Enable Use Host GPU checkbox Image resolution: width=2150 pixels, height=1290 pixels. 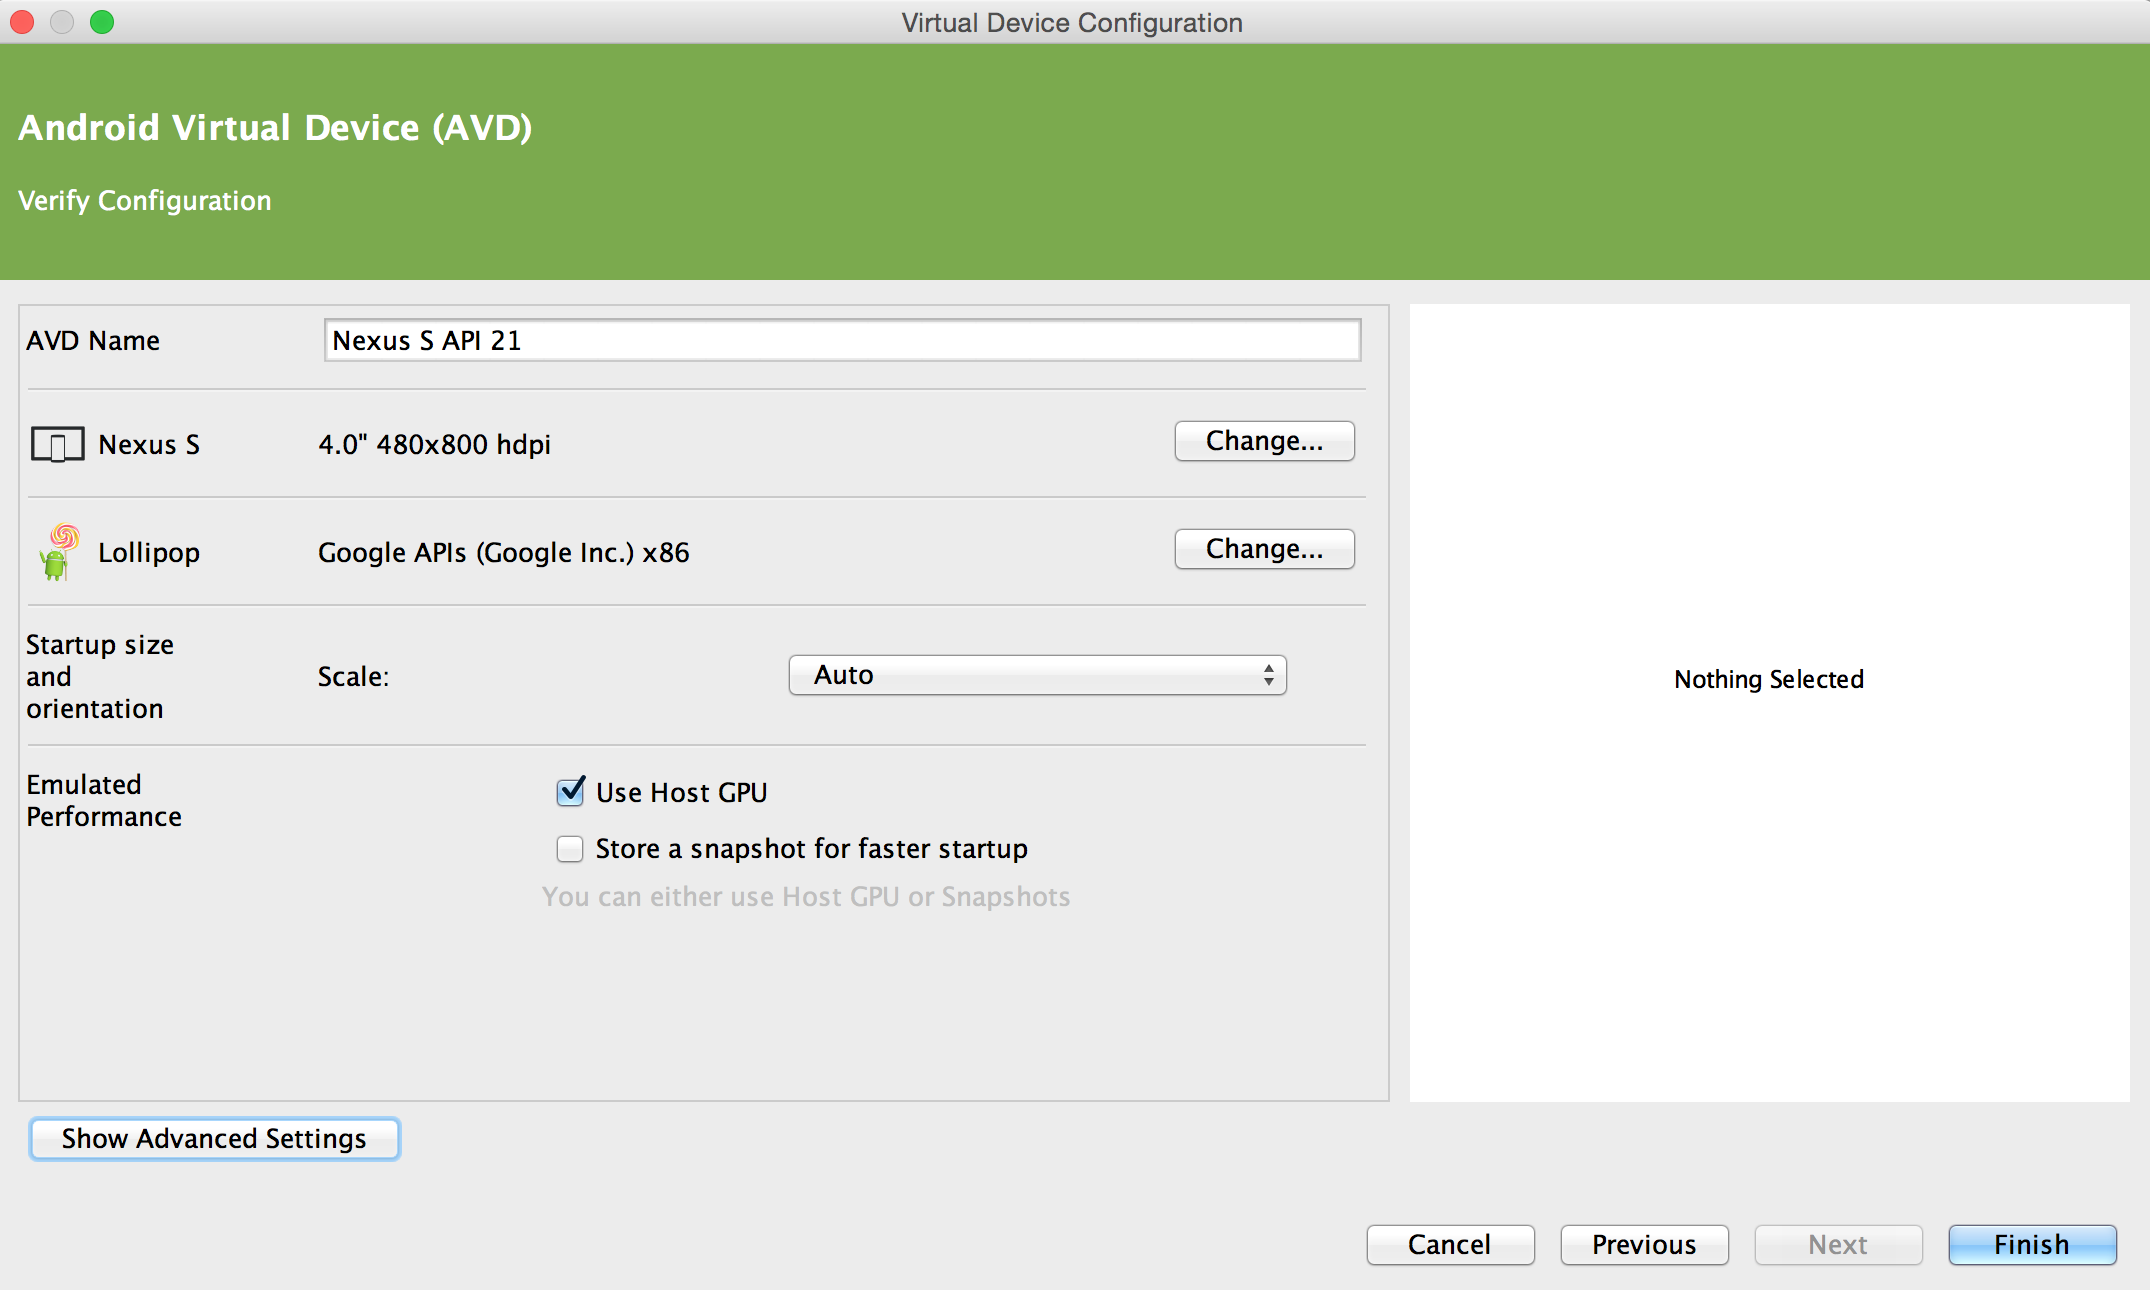coord(570,794)
